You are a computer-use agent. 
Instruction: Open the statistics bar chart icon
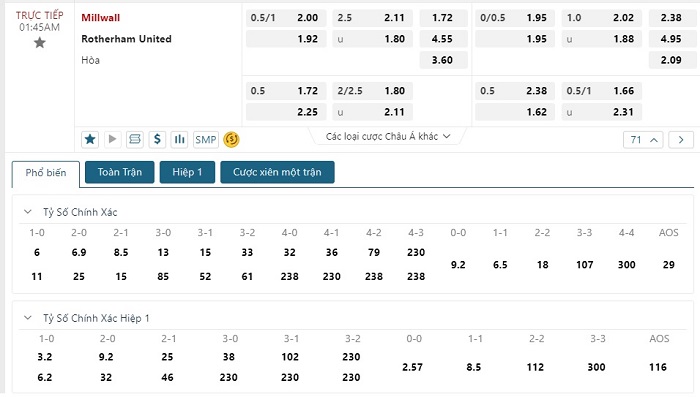click(x=179, y=139)
